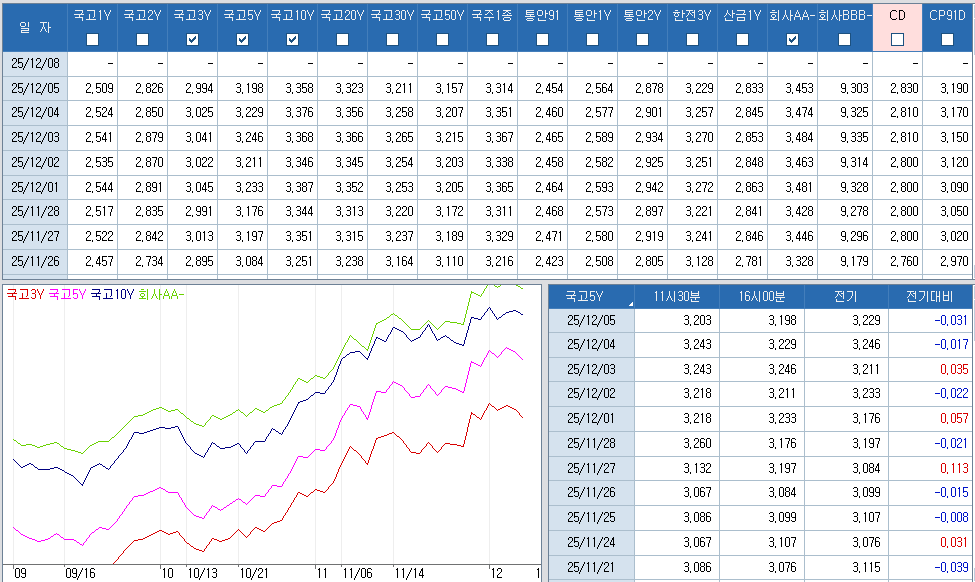Click the 일자 column header
This screenshot has width=975, height=582.
coord(33,26)
